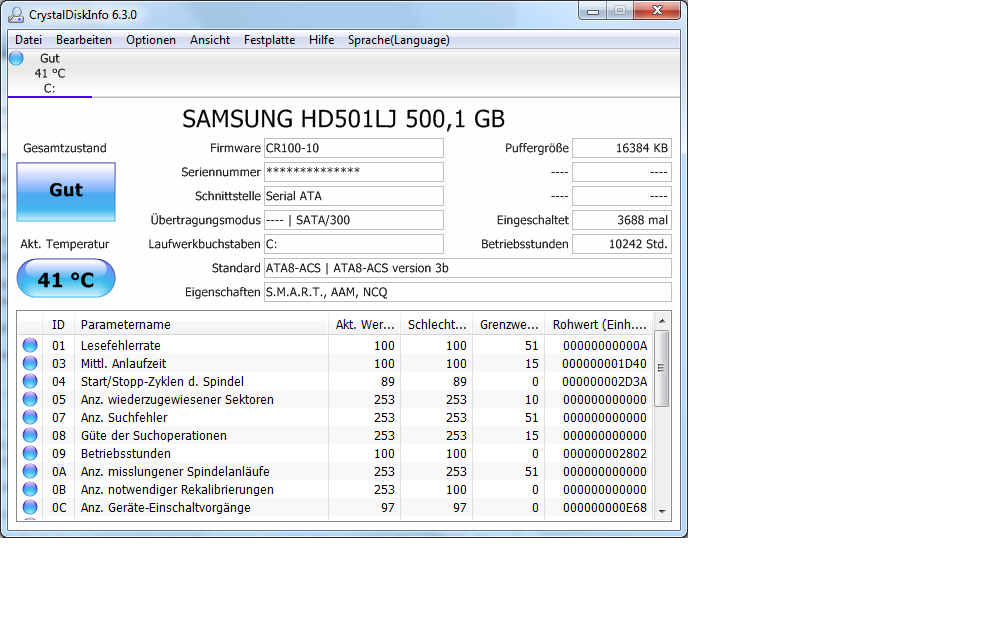
Task: Close the CrystalDiskInfo window
Action: tap(657, 11)
